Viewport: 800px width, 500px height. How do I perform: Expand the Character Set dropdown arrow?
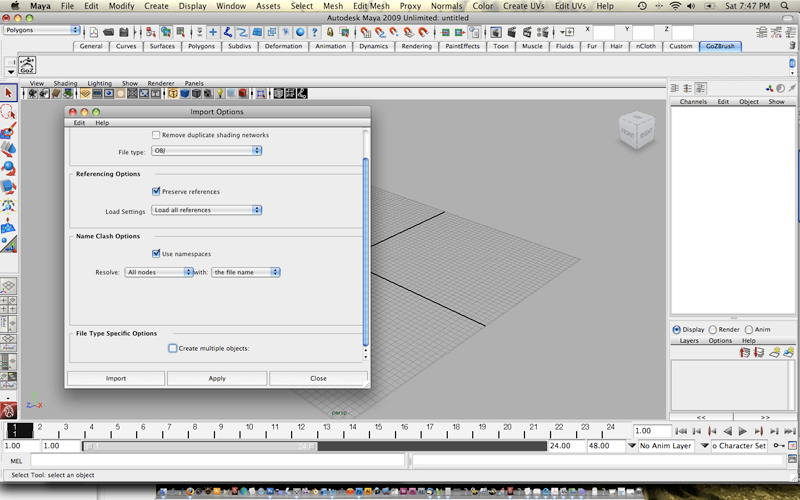click(705, 445)
